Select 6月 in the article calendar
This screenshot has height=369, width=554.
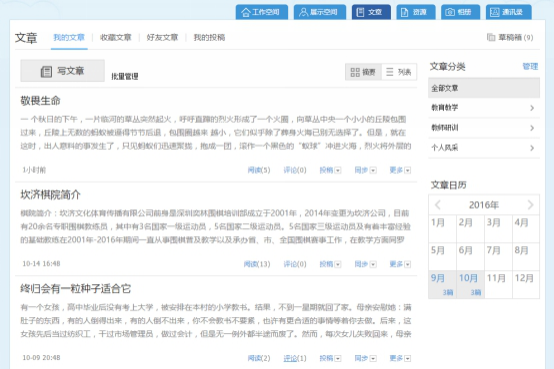pyautogui.click(x=470, y=257)
